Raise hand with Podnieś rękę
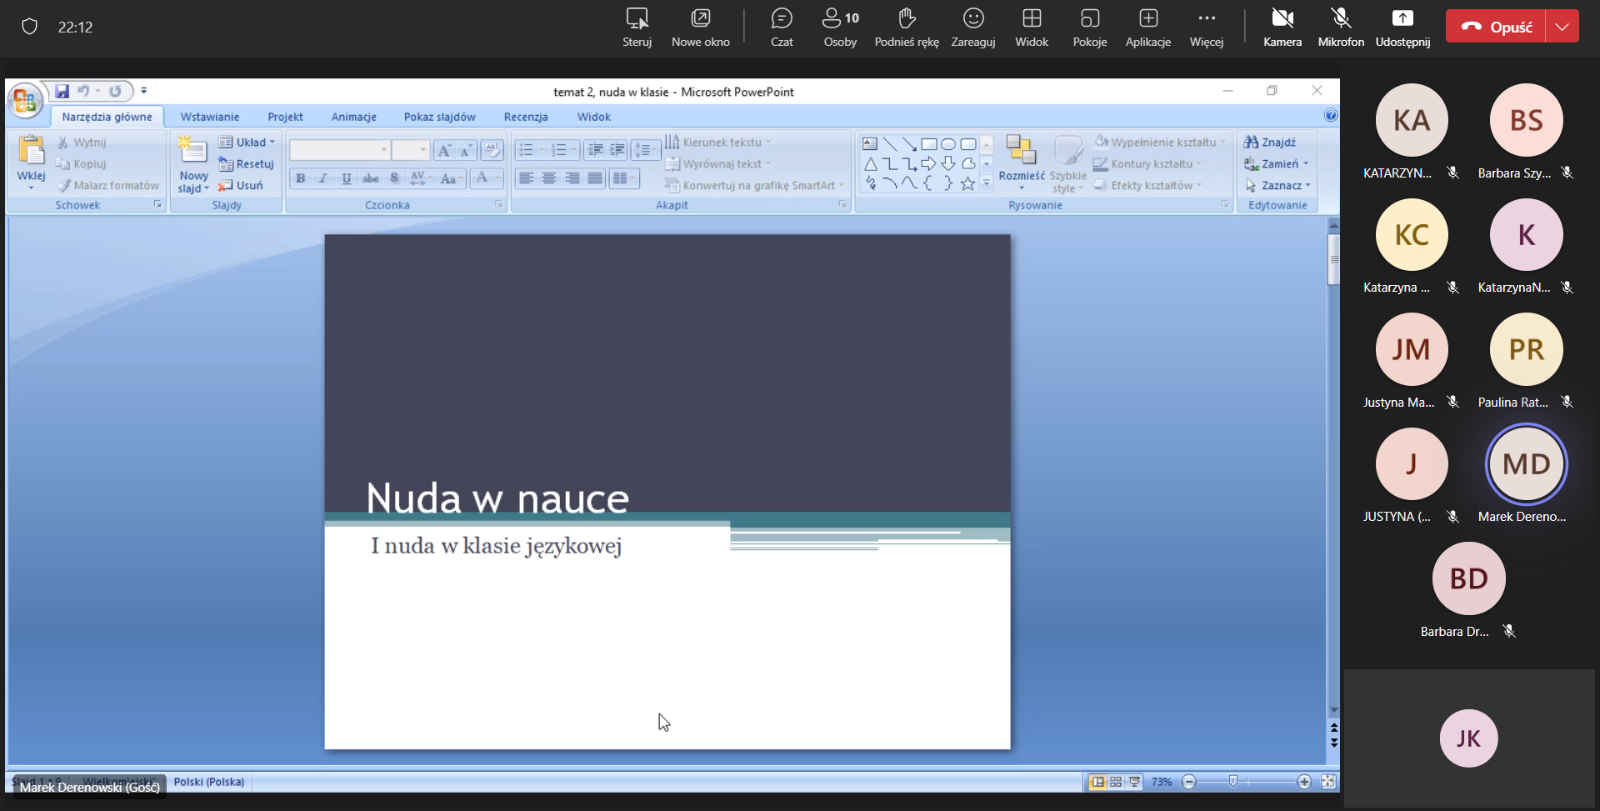Image resolution: width=1600 pixels, height=811 pixels. (906, 27)
